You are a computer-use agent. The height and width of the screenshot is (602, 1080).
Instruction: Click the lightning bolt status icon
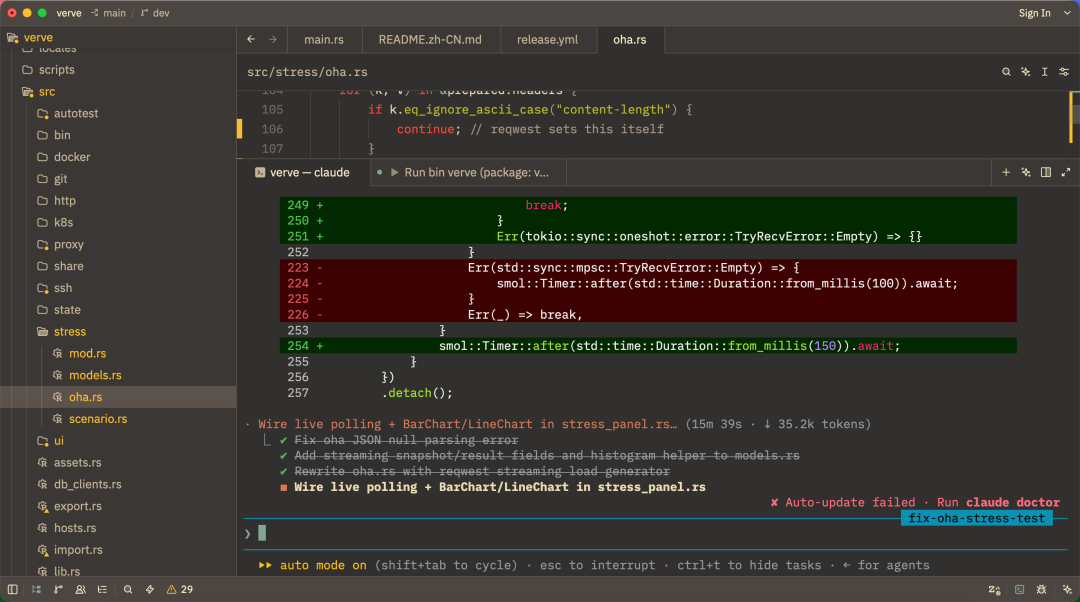pos(149,590)
